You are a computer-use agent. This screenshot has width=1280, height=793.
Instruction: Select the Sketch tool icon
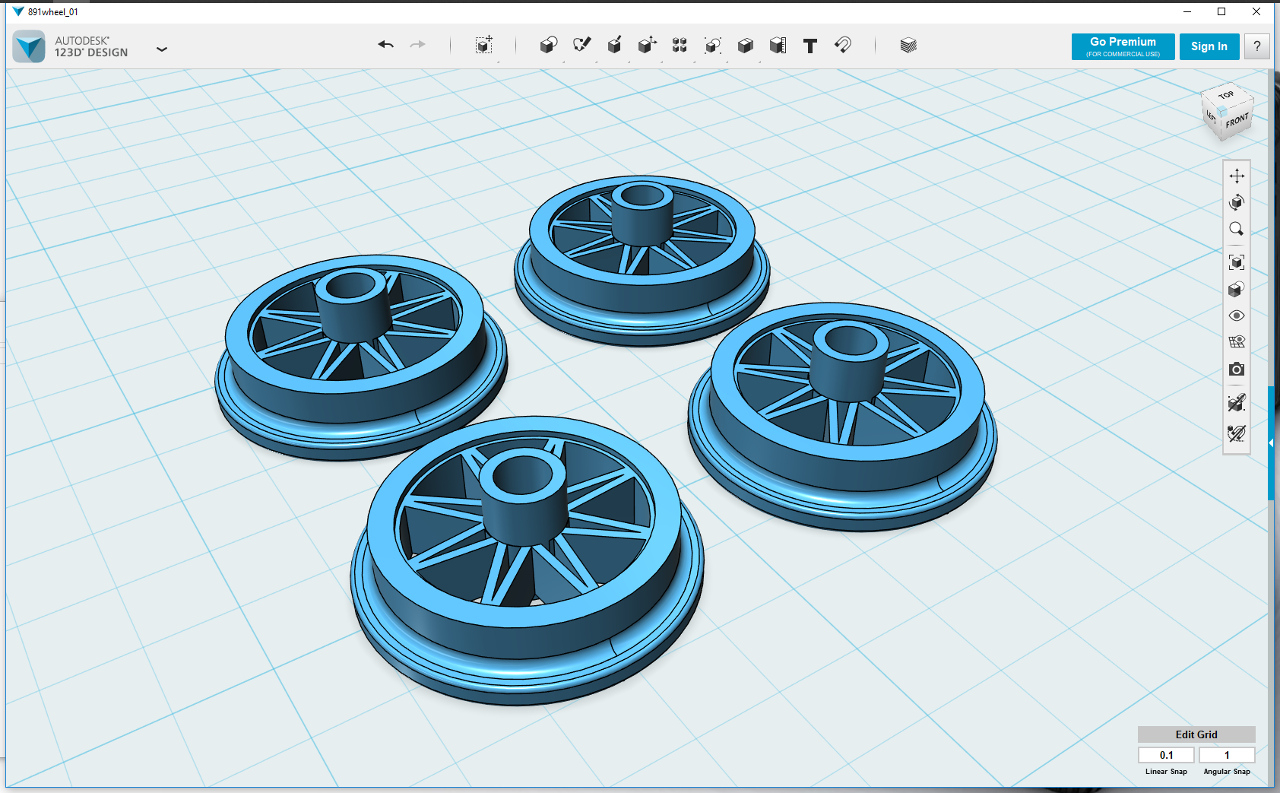coord(582,45)
